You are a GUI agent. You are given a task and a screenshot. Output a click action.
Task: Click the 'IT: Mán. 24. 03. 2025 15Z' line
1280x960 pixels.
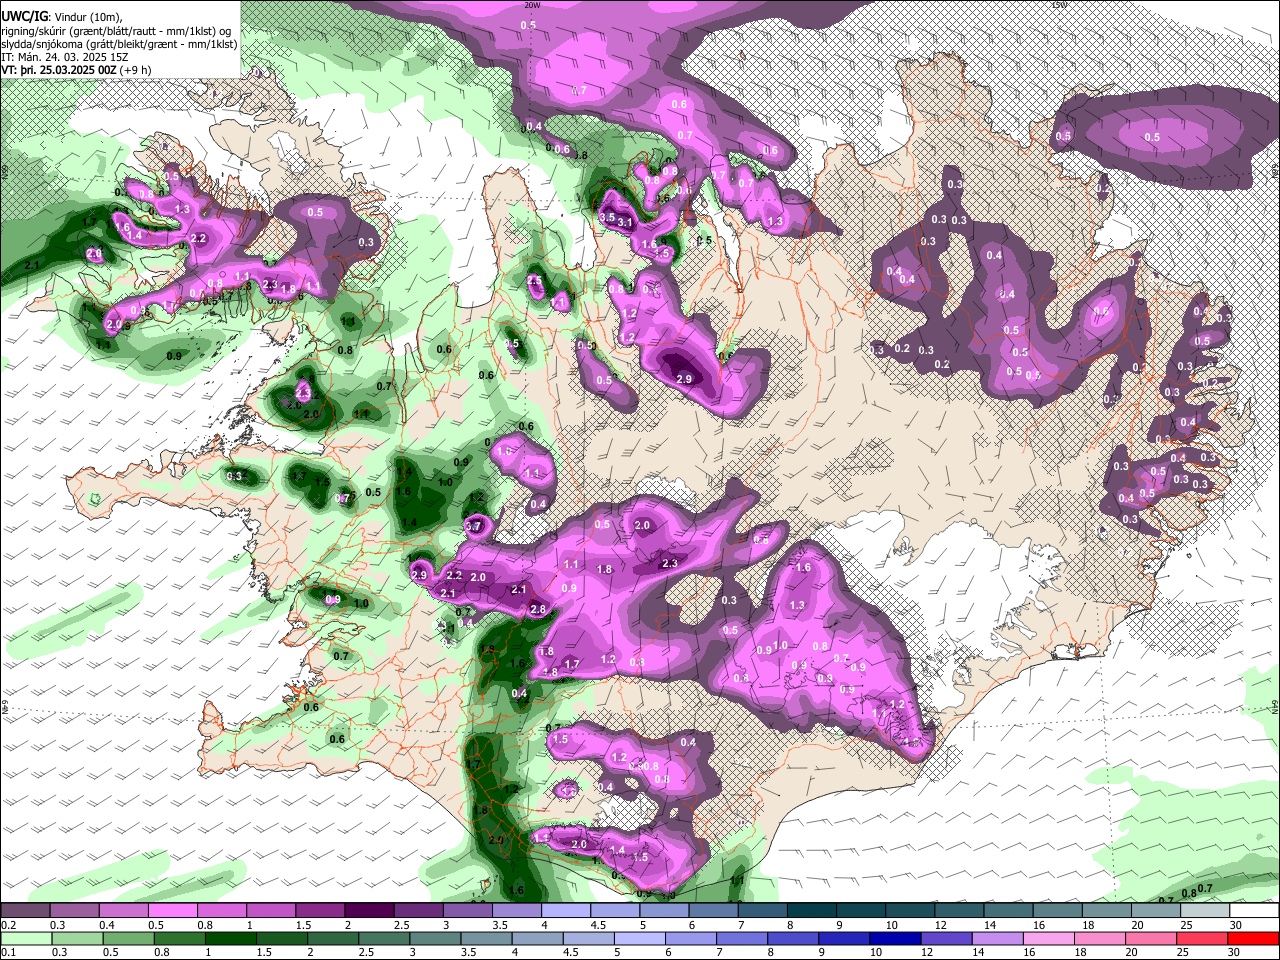[x=63, y=57]
